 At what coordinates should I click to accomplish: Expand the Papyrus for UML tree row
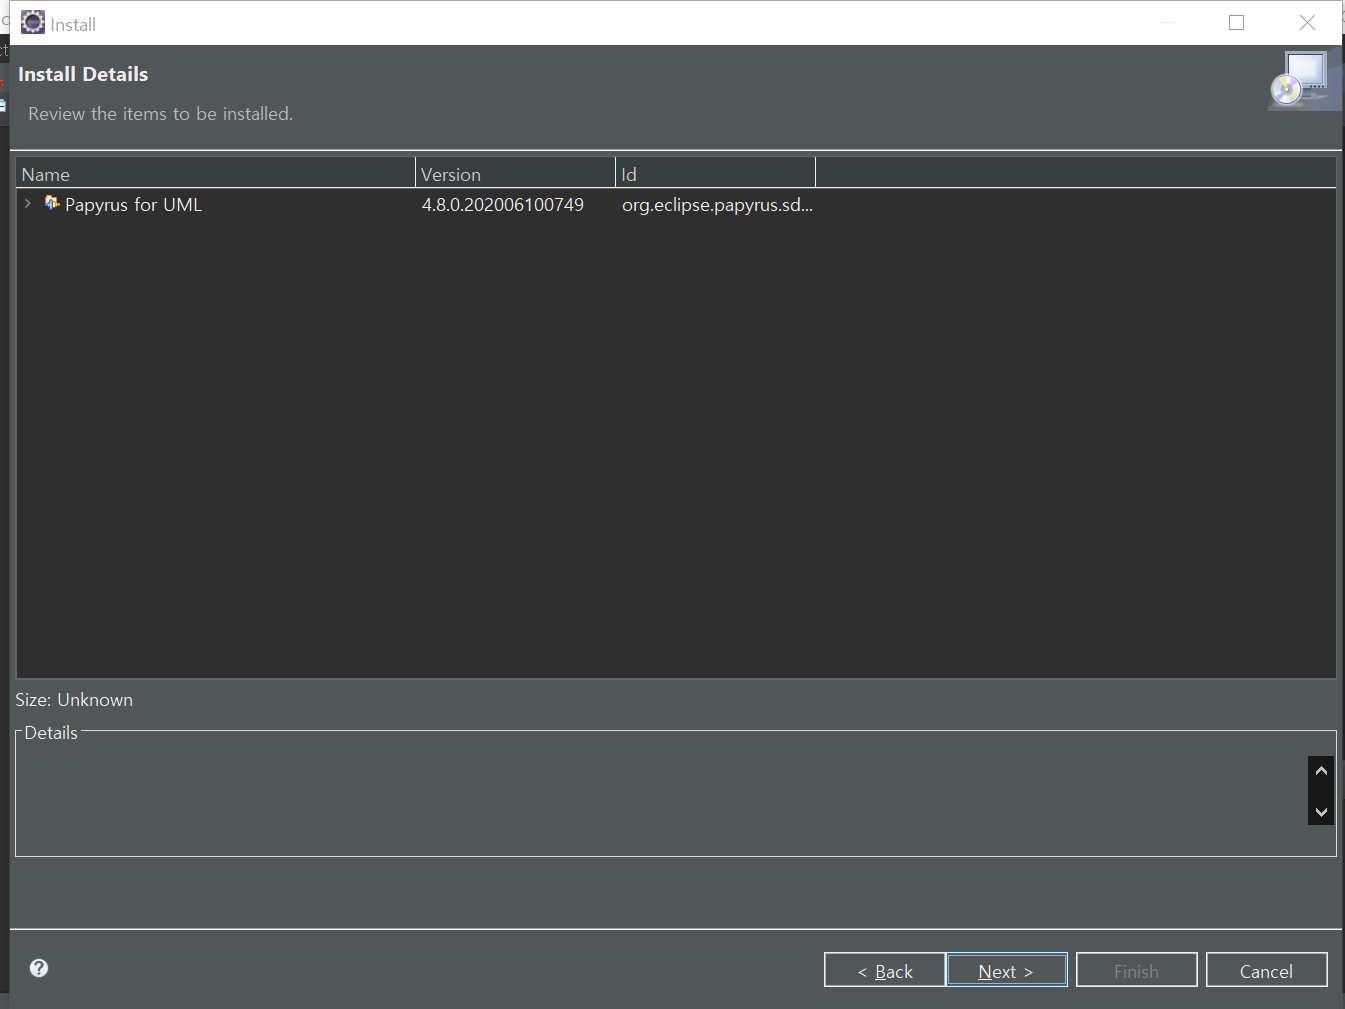[28, 203]
